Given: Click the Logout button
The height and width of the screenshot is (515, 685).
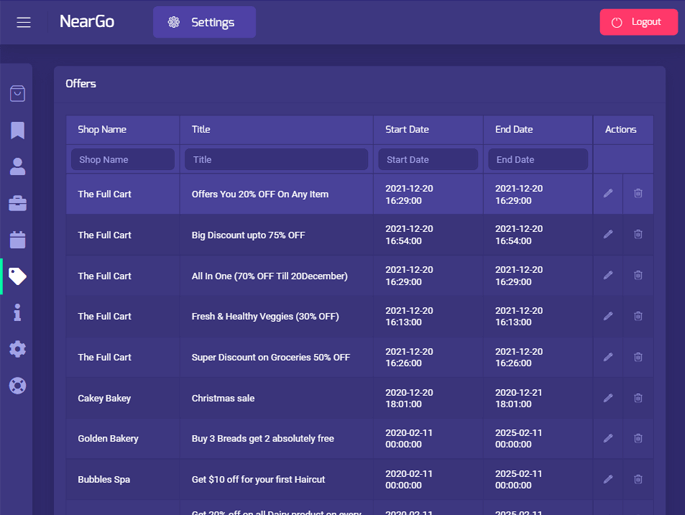Looking at the screenshot, I should click(x=638, y=22).
